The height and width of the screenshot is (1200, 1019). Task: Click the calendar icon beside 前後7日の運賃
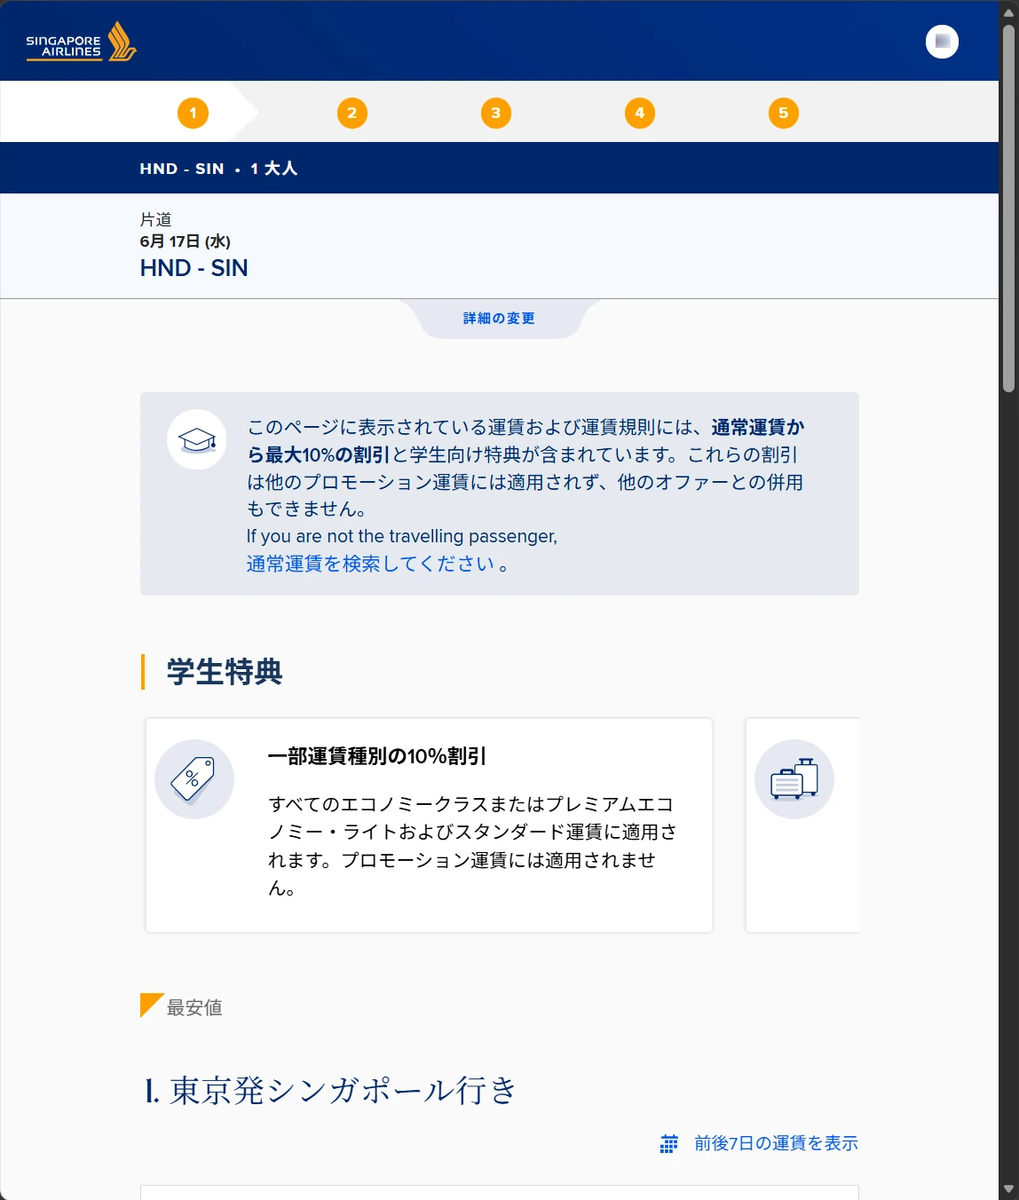point(669,1144)
